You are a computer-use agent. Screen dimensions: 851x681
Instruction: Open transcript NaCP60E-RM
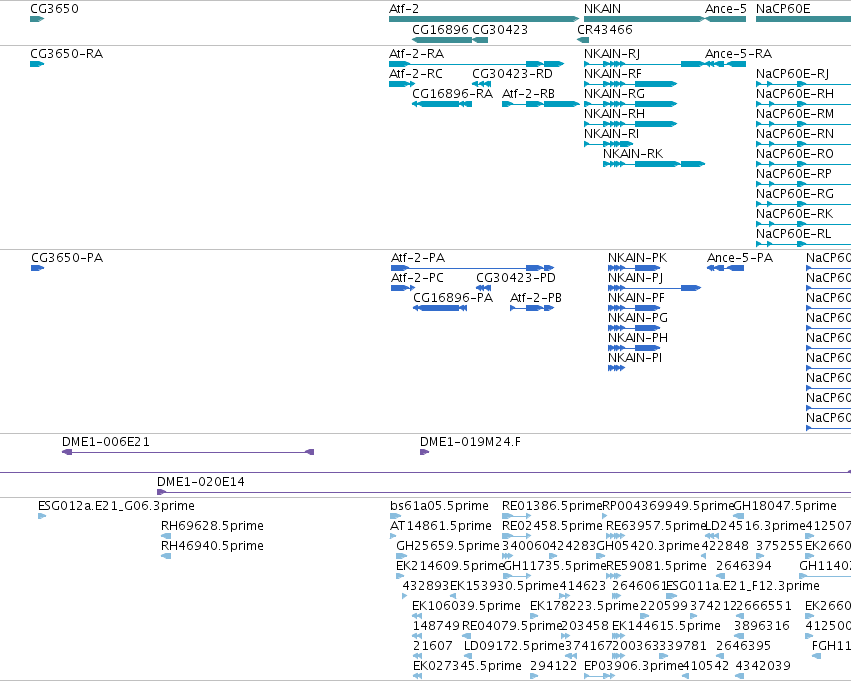[795, 113]
